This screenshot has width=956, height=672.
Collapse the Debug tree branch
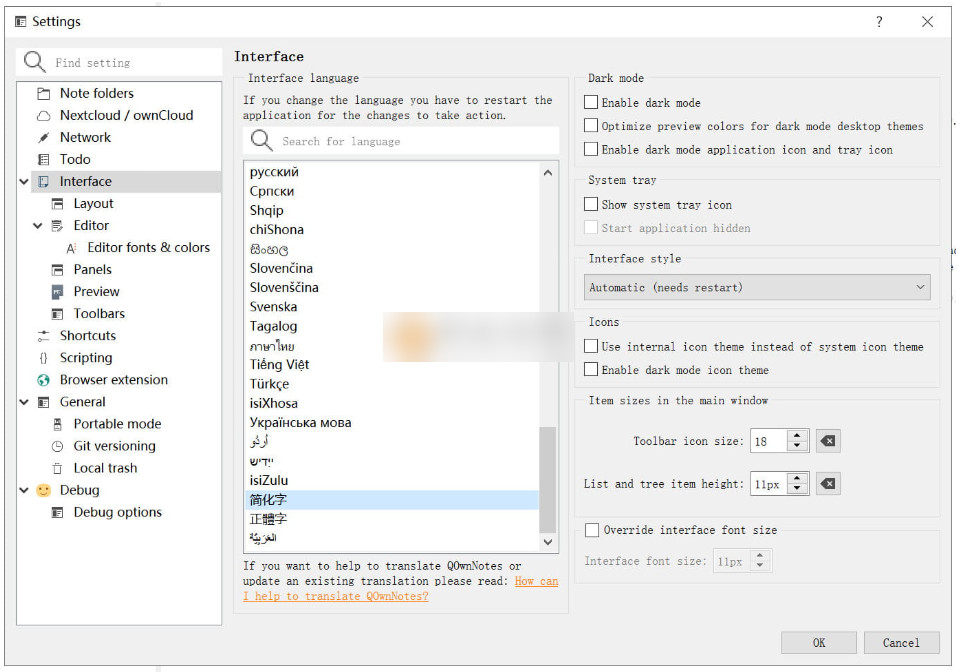pos(24,490)
